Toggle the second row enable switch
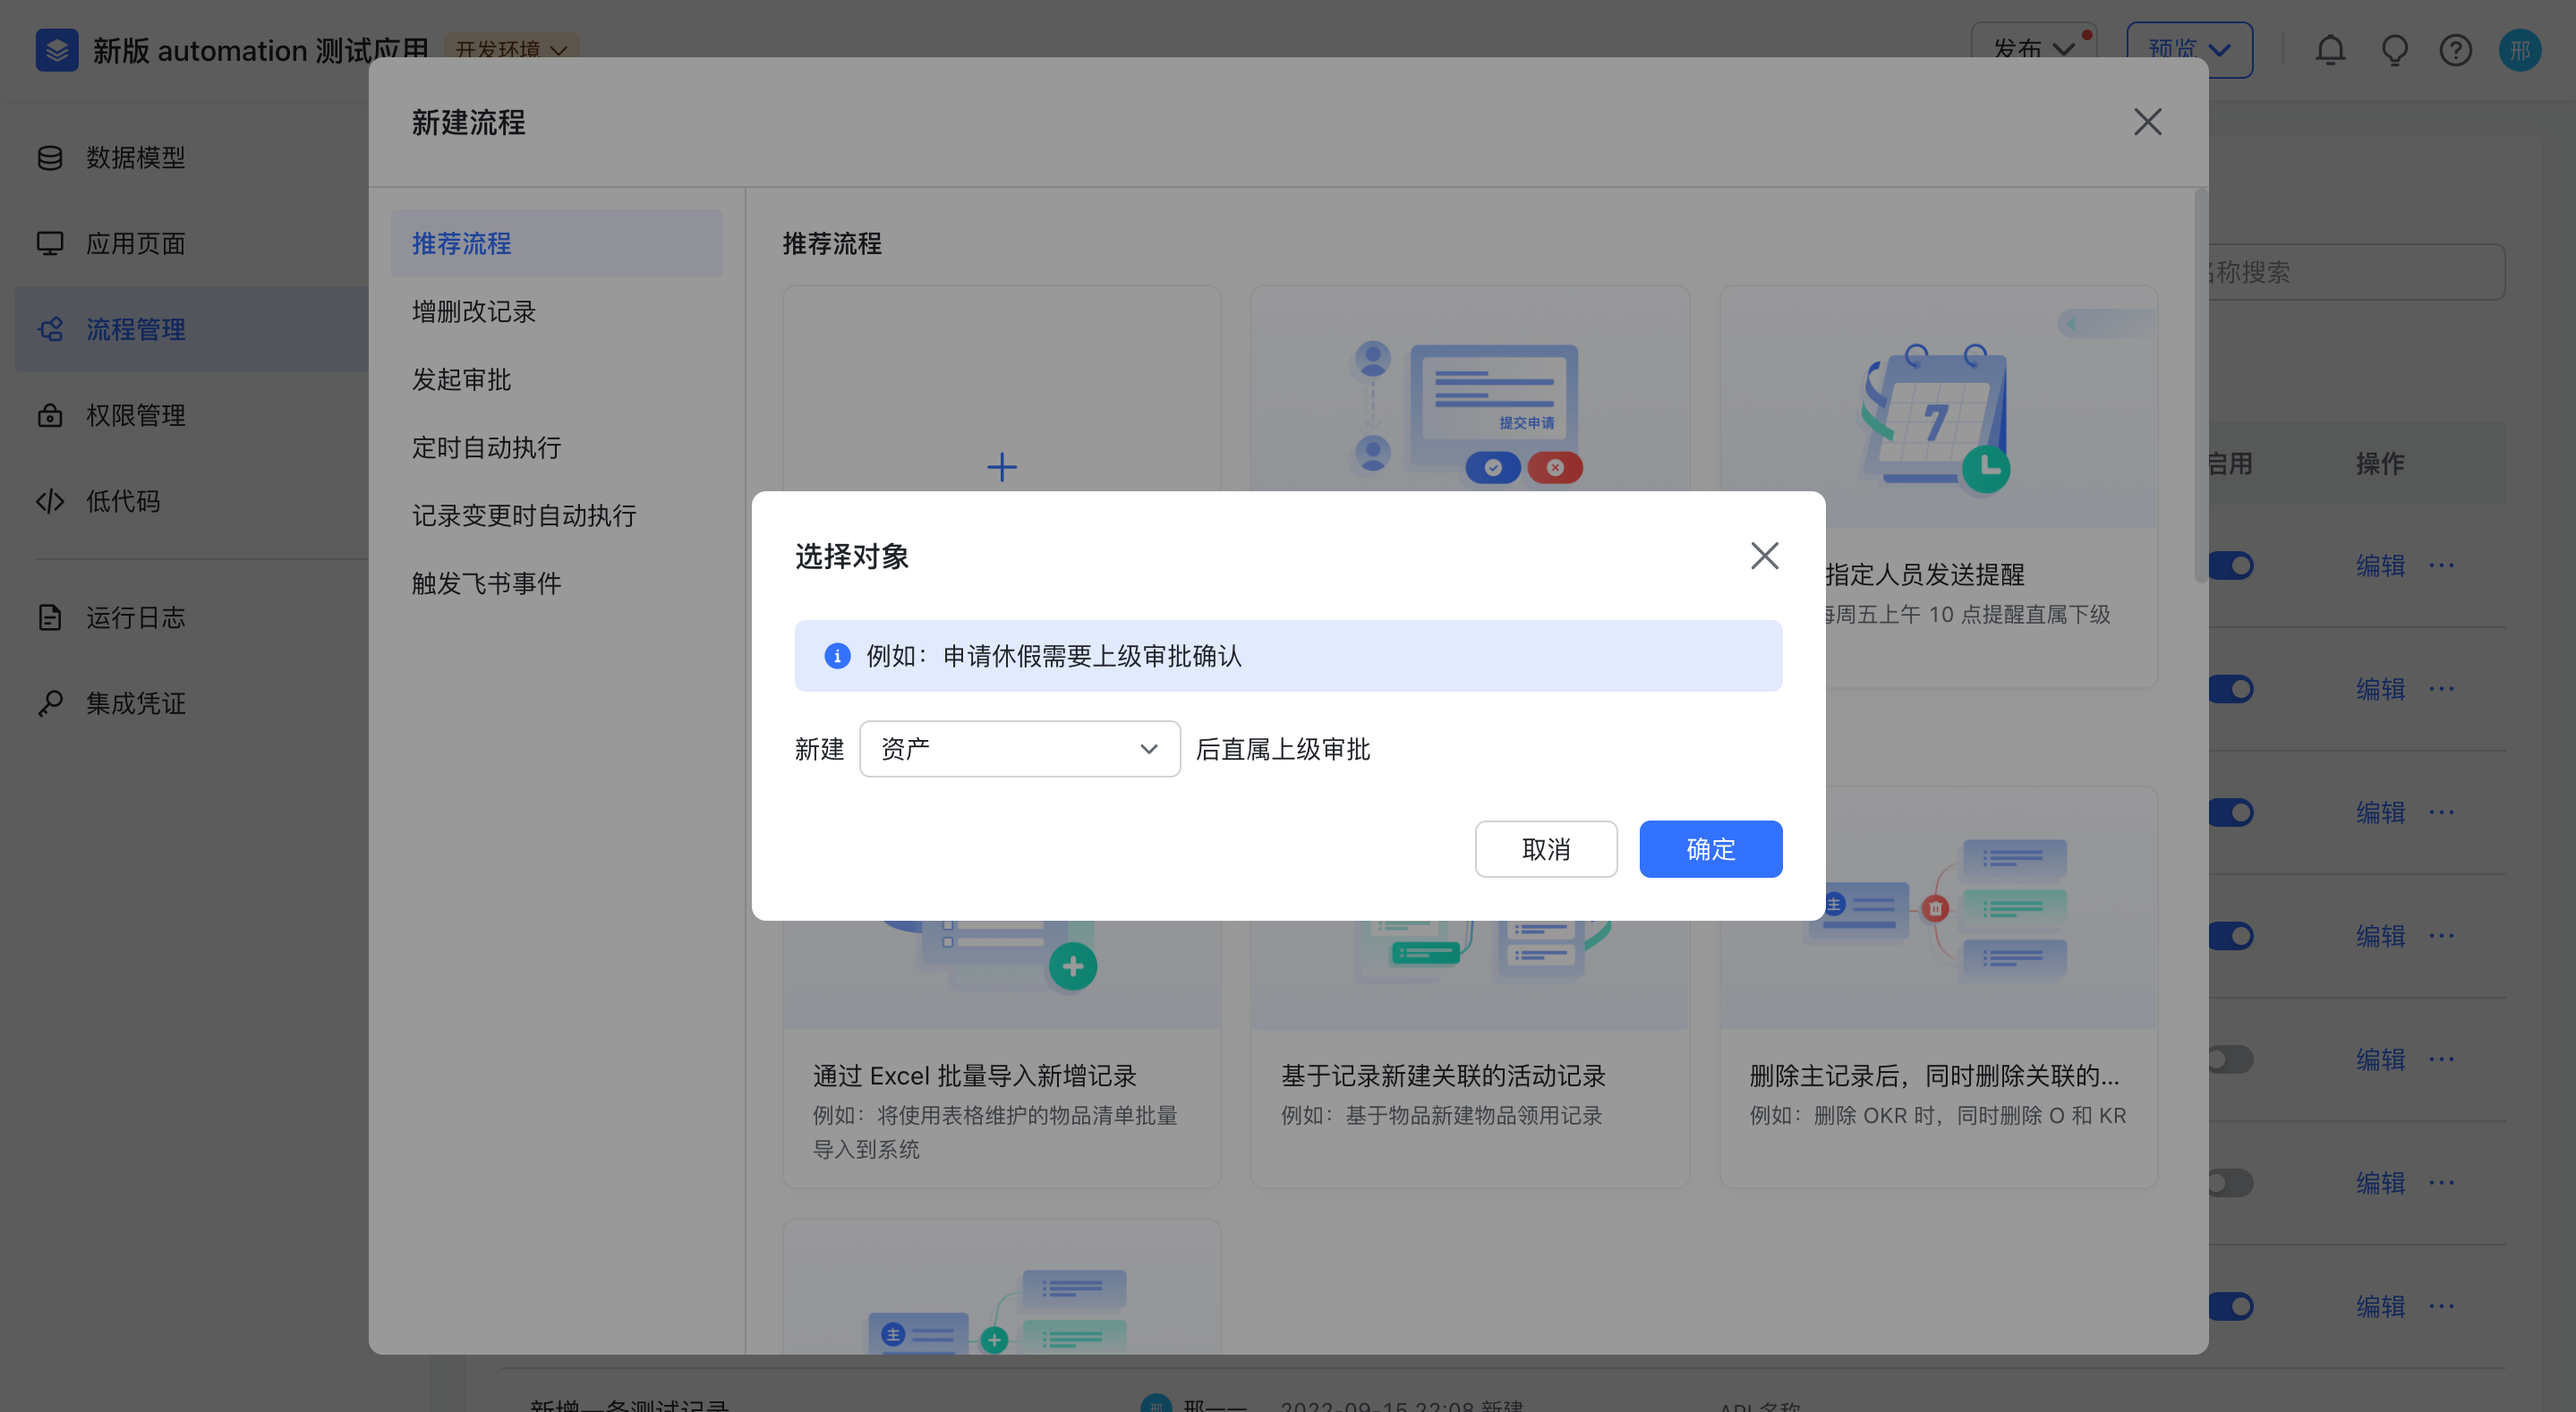Image resolution: width=2576 pixels, height=1412 pixels. [x=2231, y=689]
